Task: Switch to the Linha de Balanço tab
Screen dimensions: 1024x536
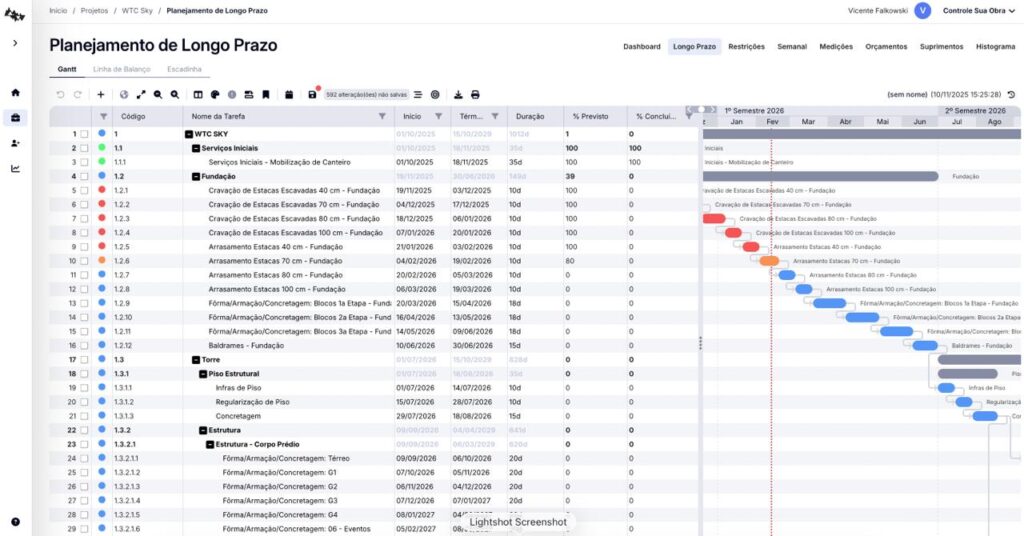Action: pos(122,69)
